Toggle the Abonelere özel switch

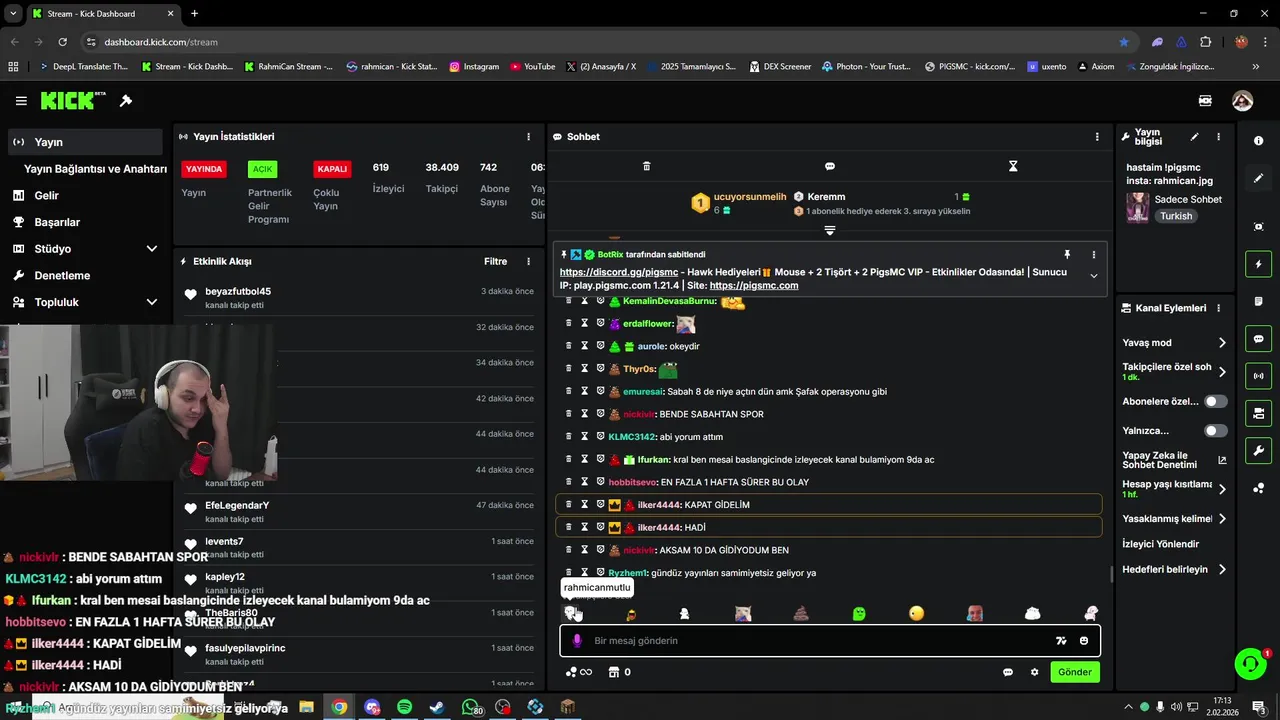pyautogui.click(x=1216, y=401)
